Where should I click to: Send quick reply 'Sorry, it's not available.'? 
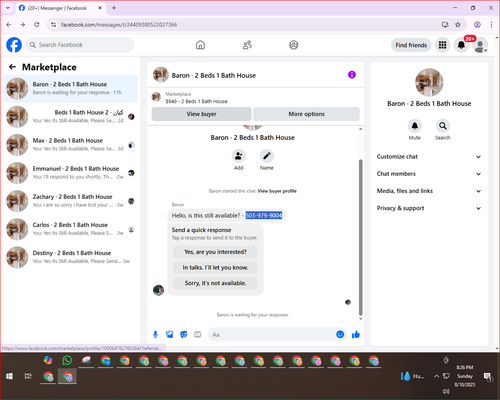[x=215, y=283]
